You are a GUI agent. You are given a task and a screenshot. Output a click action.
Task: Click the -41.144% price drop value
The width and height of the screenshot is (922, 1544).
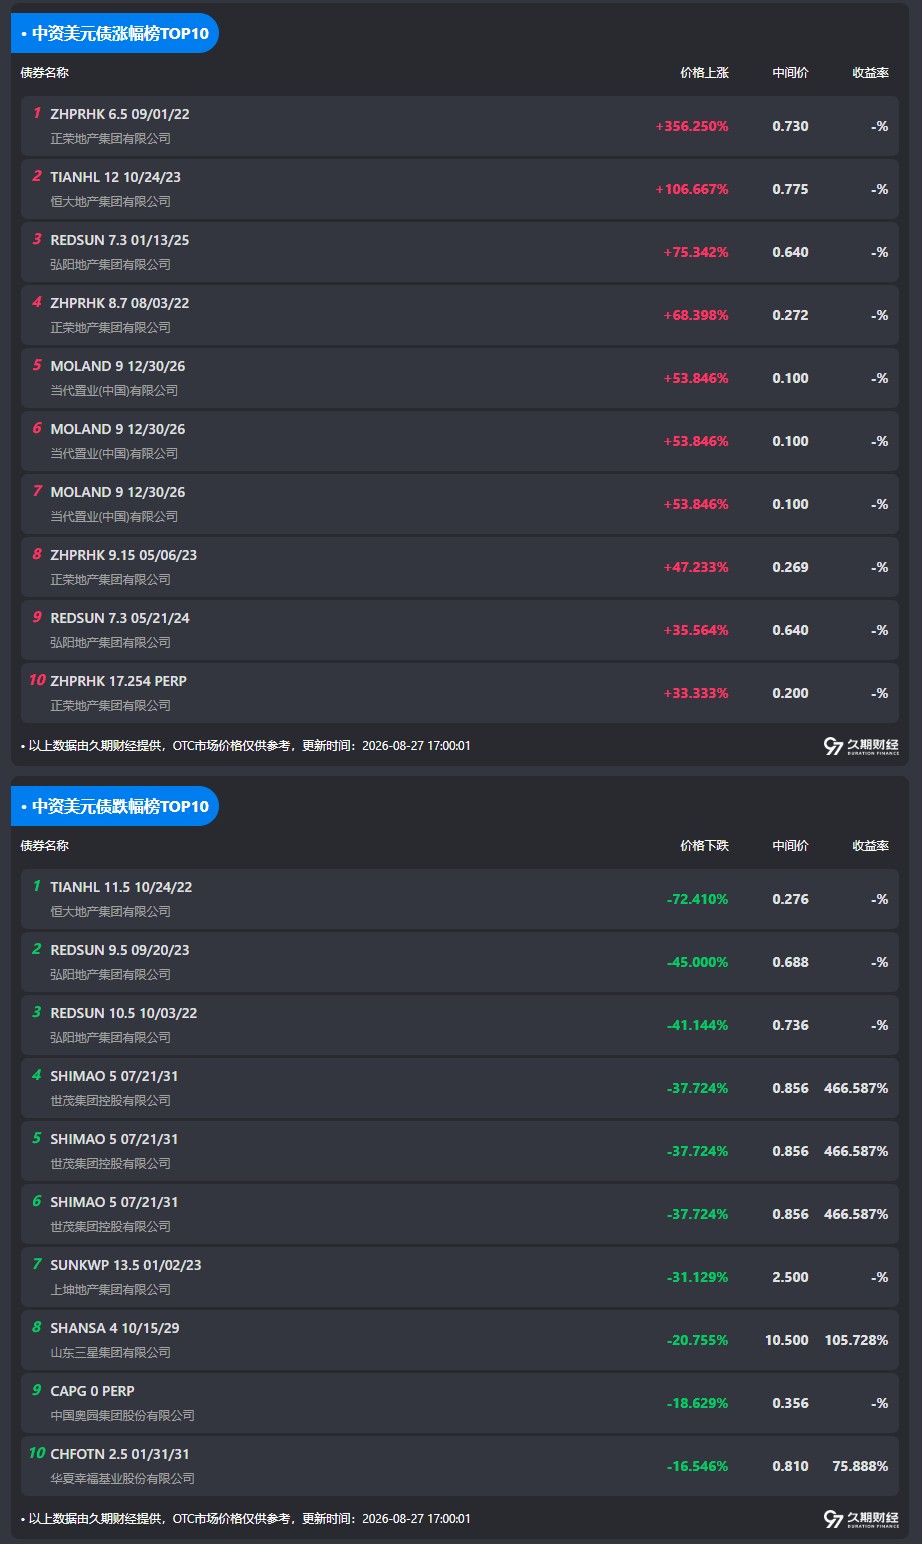pos(698,1026)
